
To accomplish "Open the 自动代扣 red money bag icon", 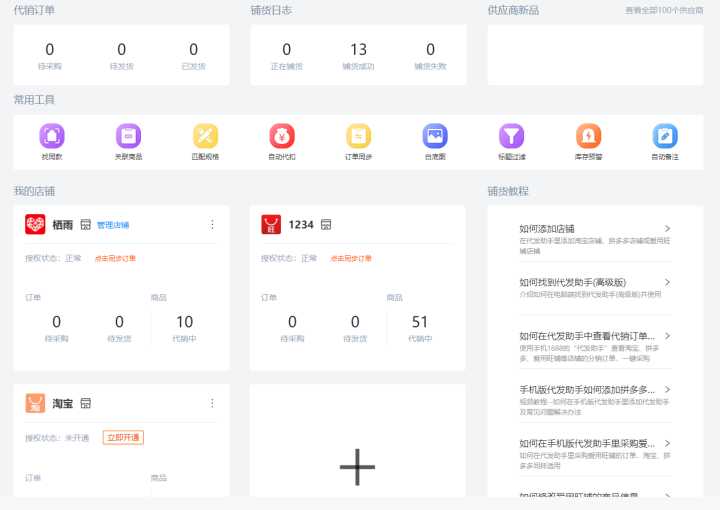I will pos(282,136).
